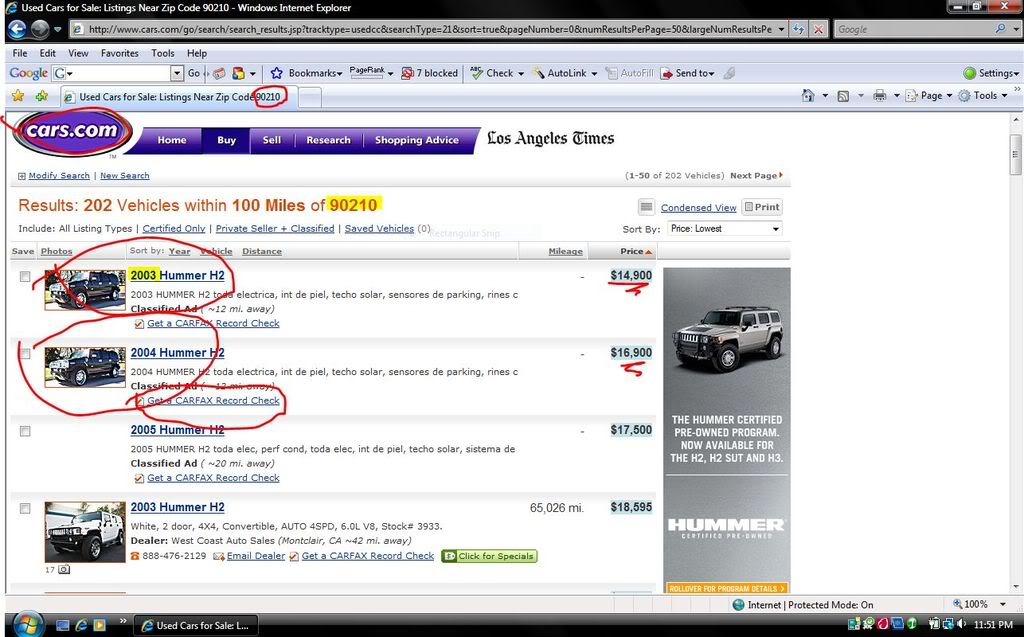1024x637 pixels.
Task: Open the zoom level 100% dropdown arrow
Action: (1002, 604)
